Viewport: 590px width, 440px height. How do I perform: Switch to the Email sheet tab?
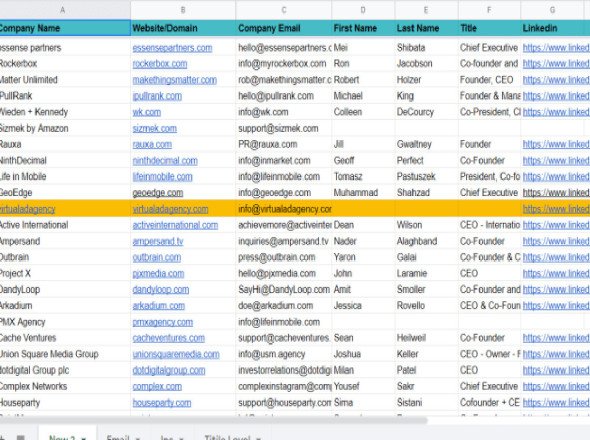(118, 438)
